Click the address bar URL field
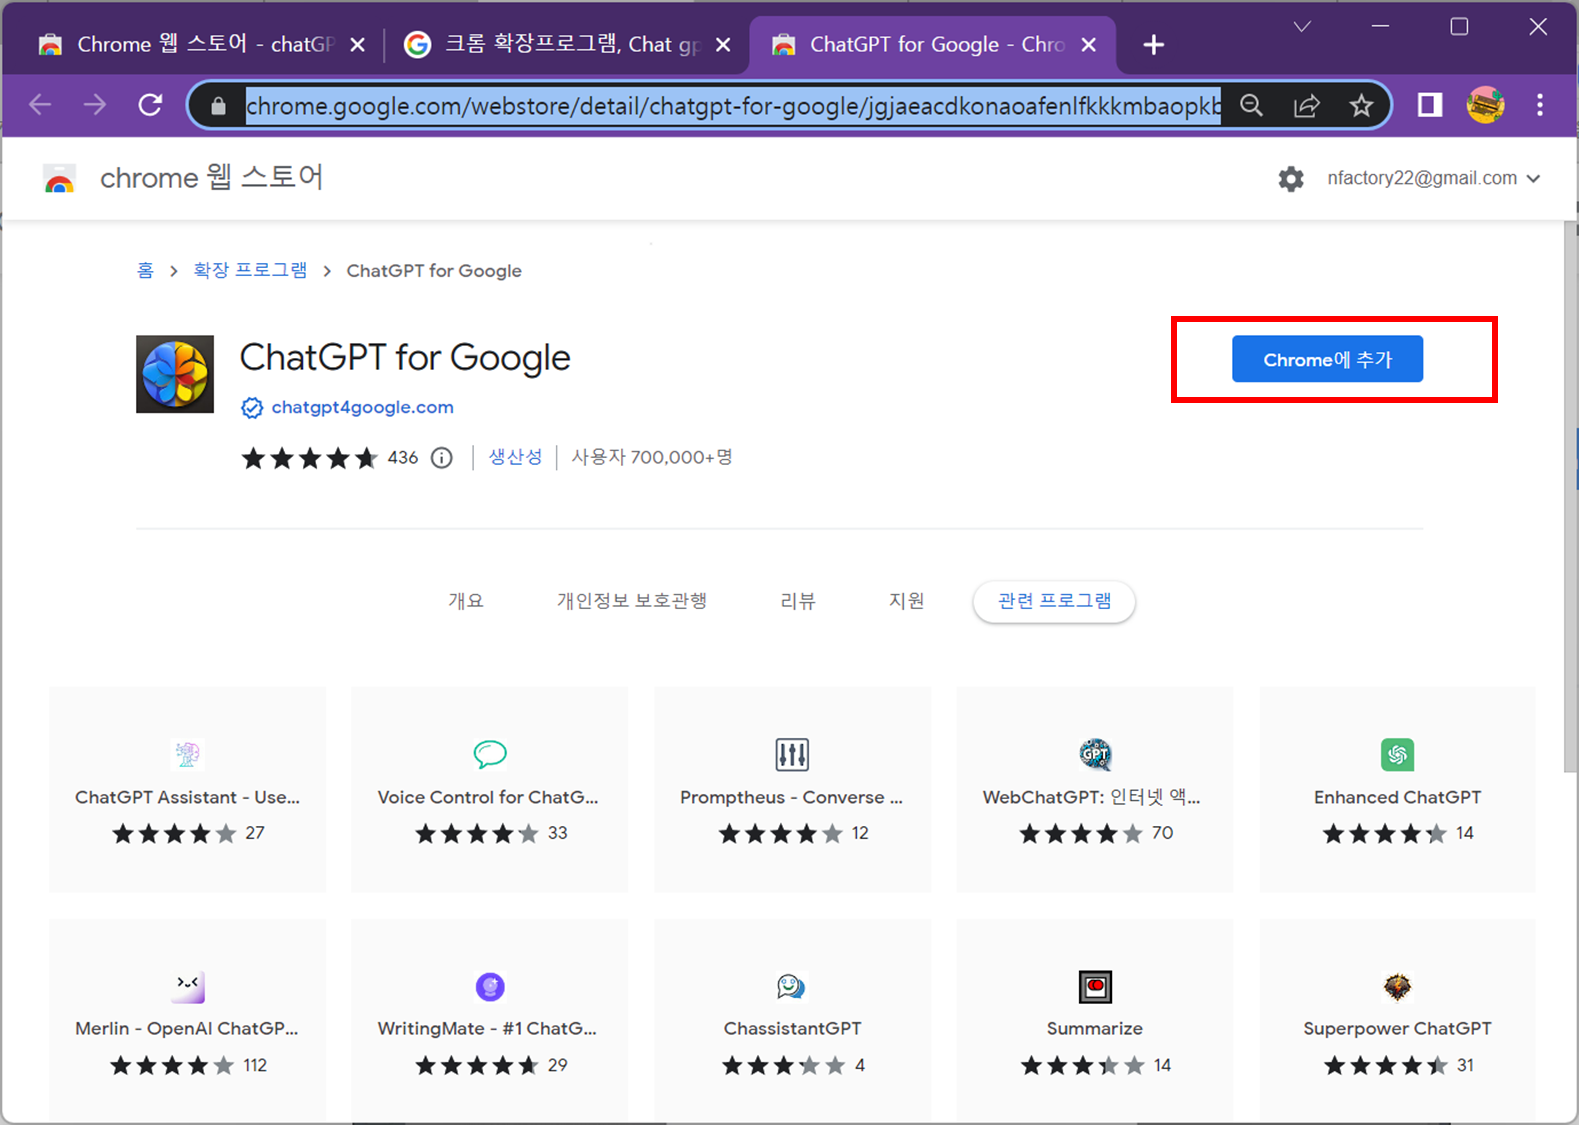 click(x=733, y=105)
